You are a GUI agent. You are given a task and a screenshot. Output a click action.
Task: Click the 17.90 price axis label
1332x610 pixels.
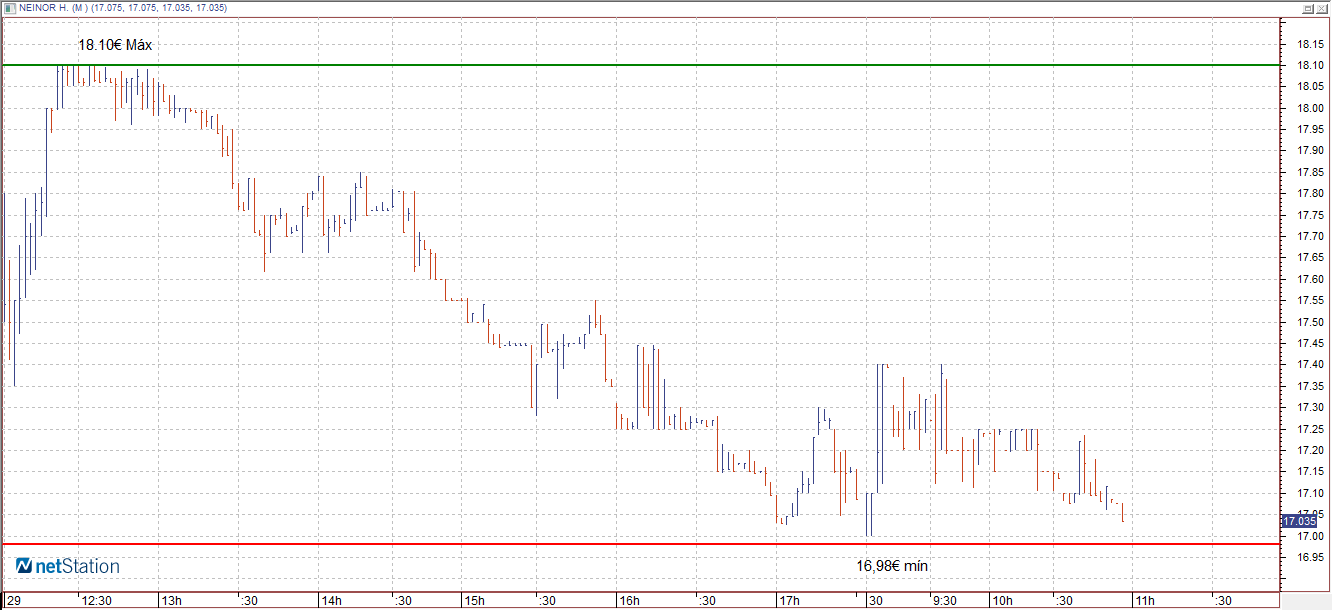(x=1310, y=151)
